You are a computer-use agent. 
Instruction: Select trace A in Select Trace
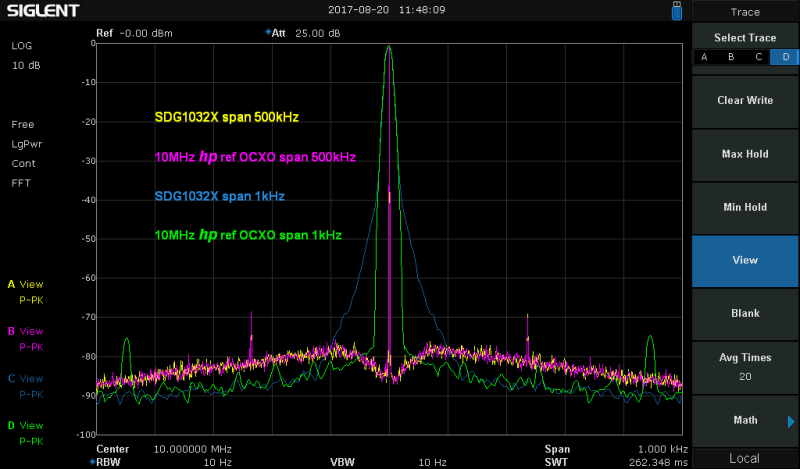[x=704, y=57]
